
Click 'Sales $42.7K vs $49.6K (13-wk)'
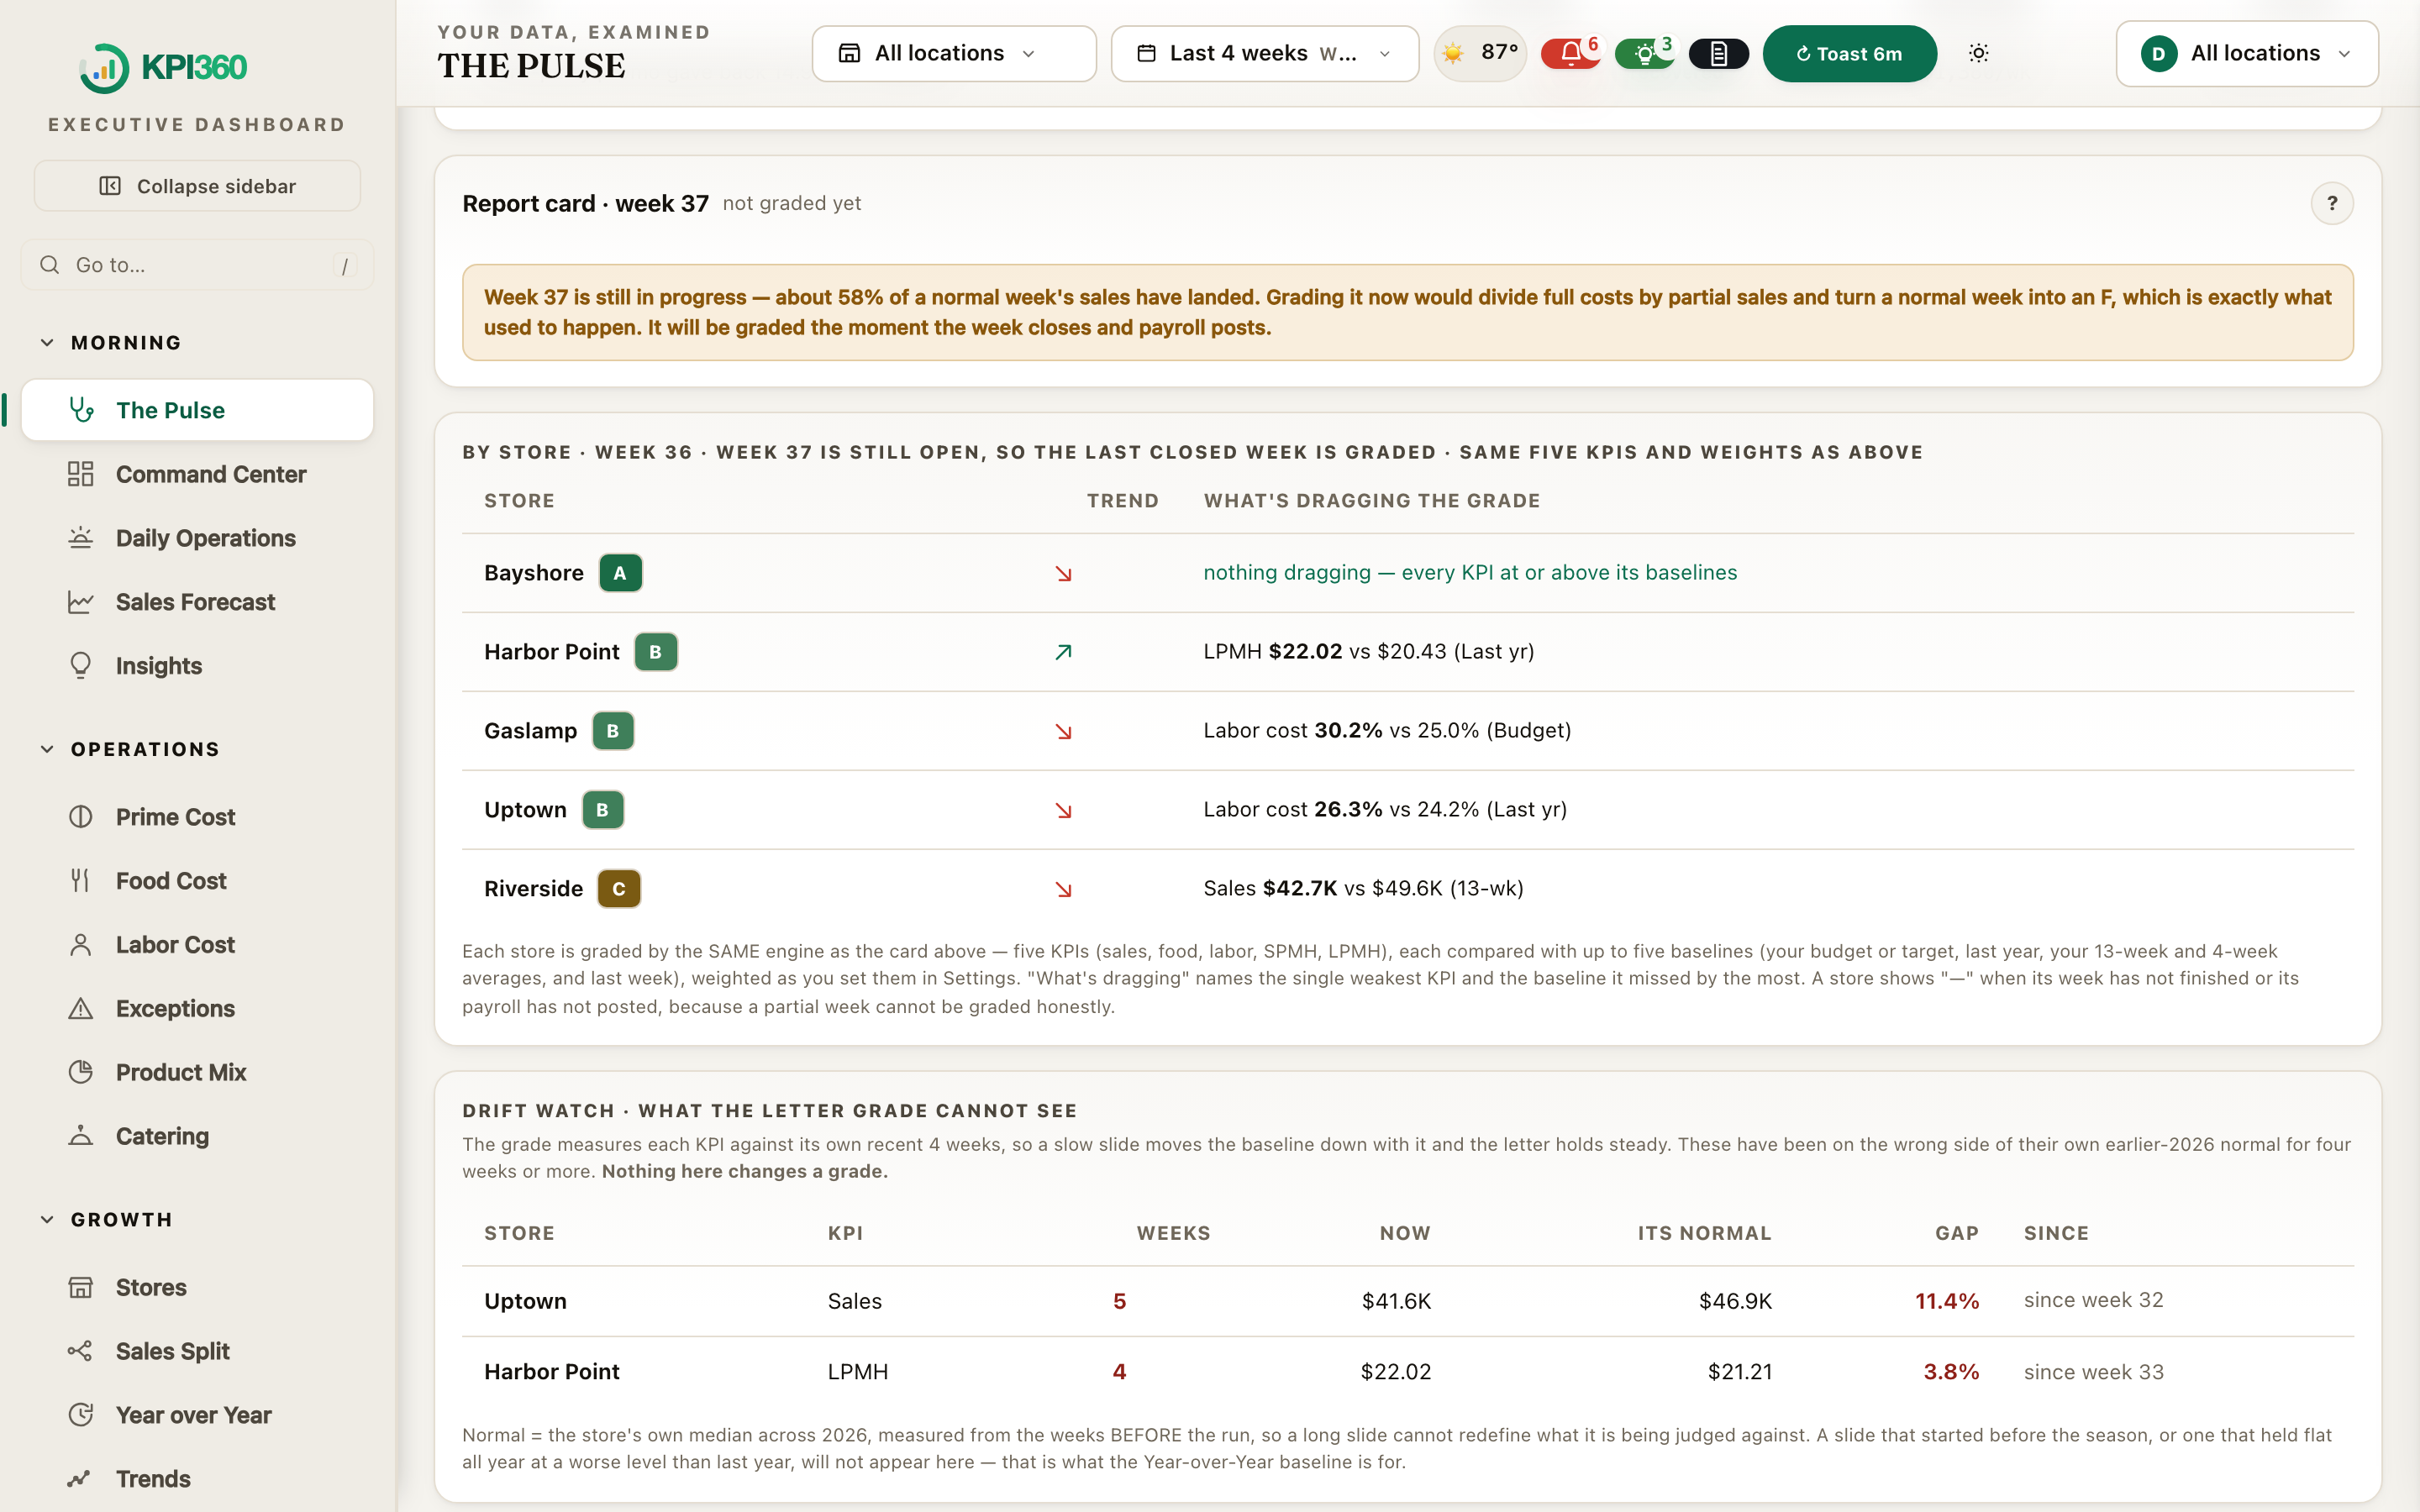coord(1363,889)
